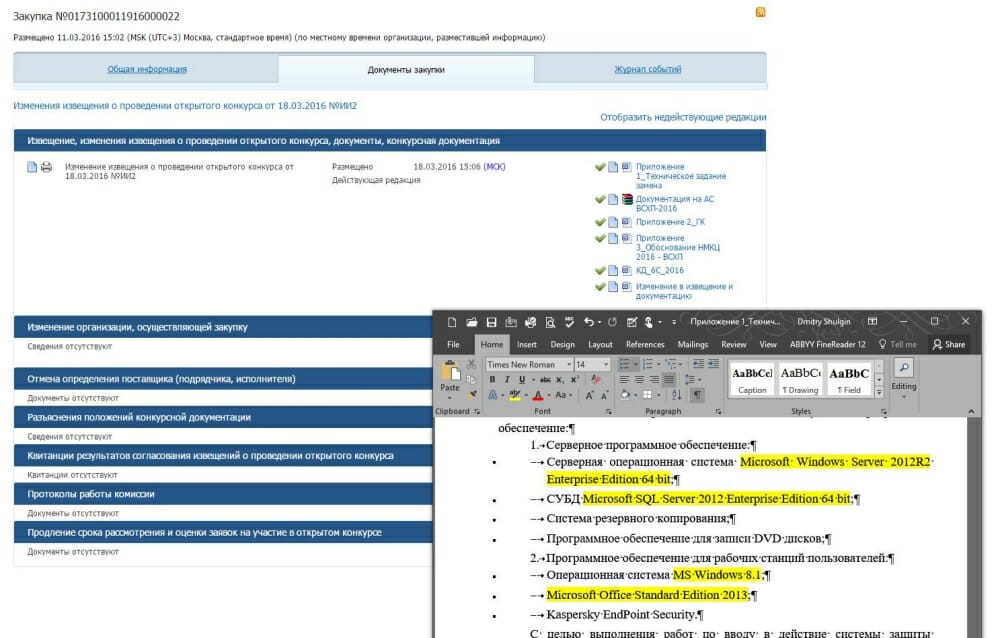Screen dimensions: 1000x638
Task: Click the Decrease Indent icon
Action: (x=698, y=364)
